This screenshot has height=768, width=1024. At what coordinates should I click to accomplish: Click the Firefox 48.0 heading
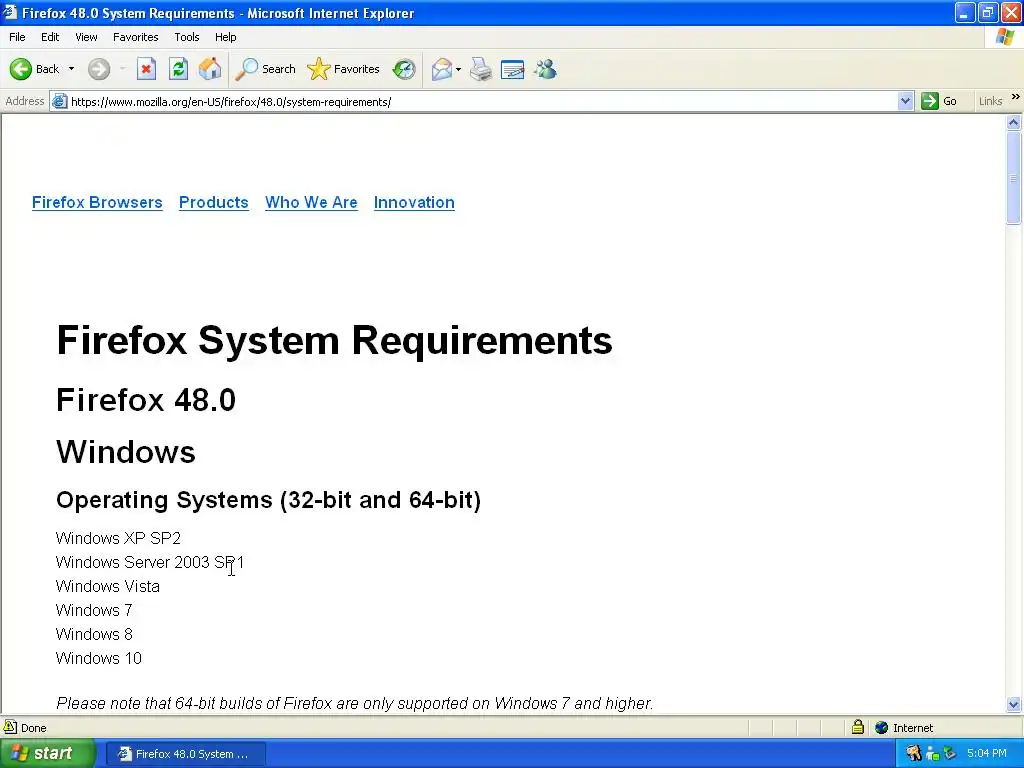[146, 400]
